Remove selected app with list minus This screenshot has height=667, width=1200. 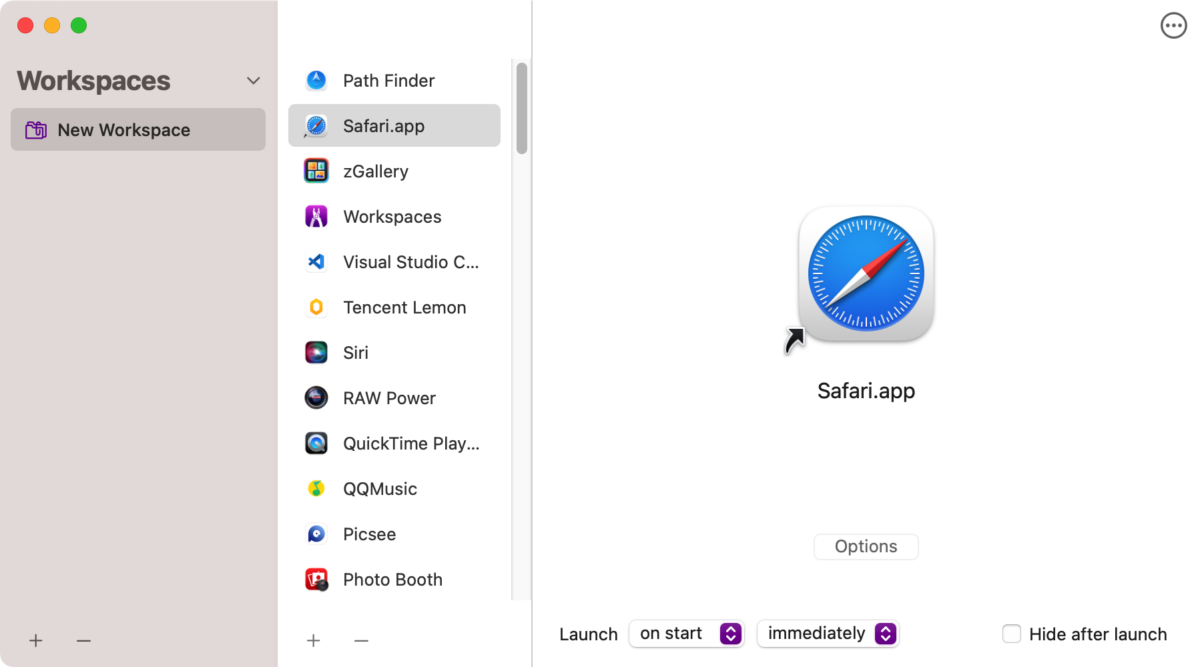361,640
